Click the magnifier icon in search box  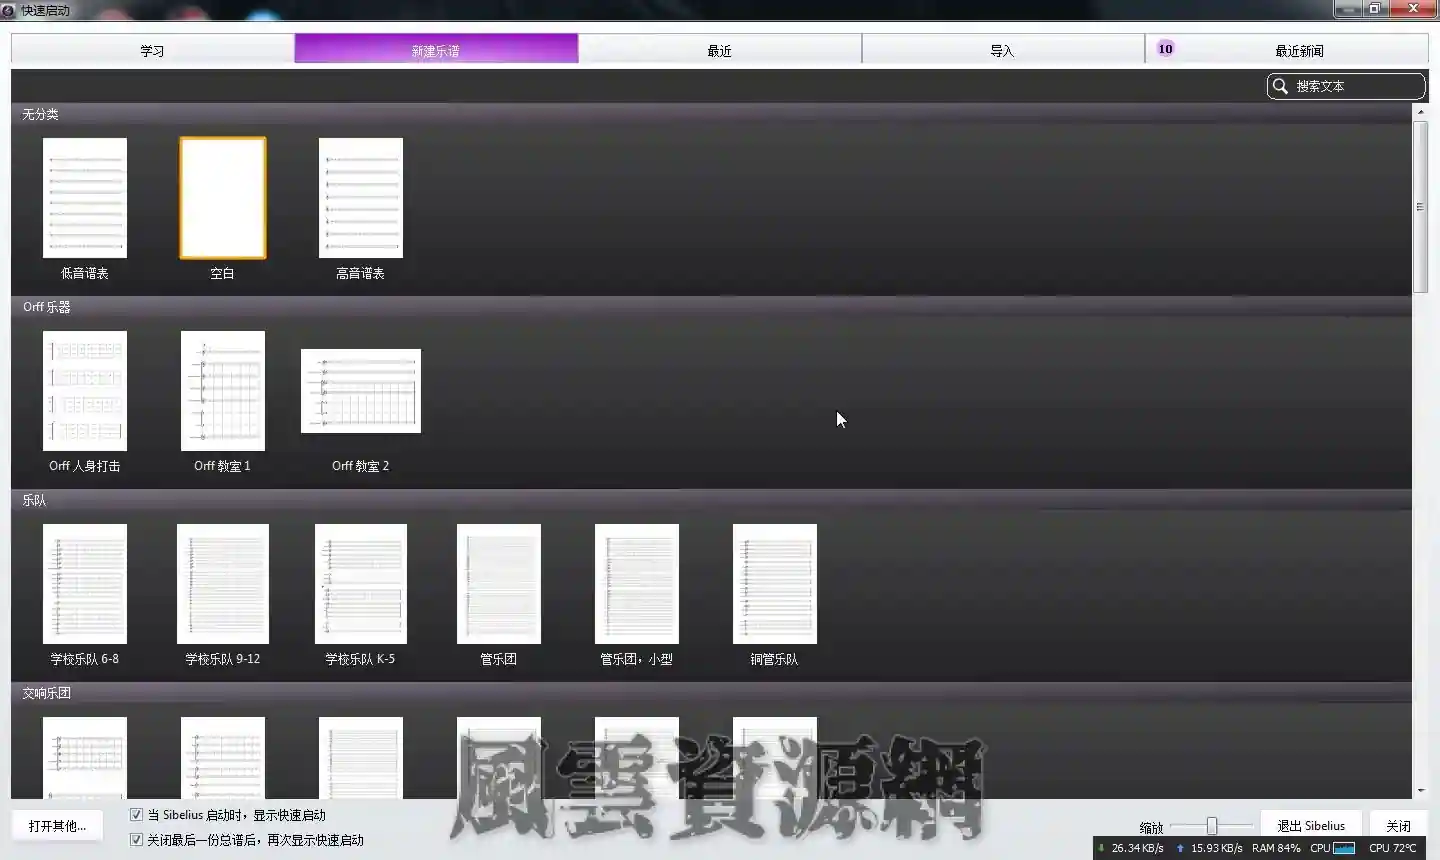(x=1280, y=86)
